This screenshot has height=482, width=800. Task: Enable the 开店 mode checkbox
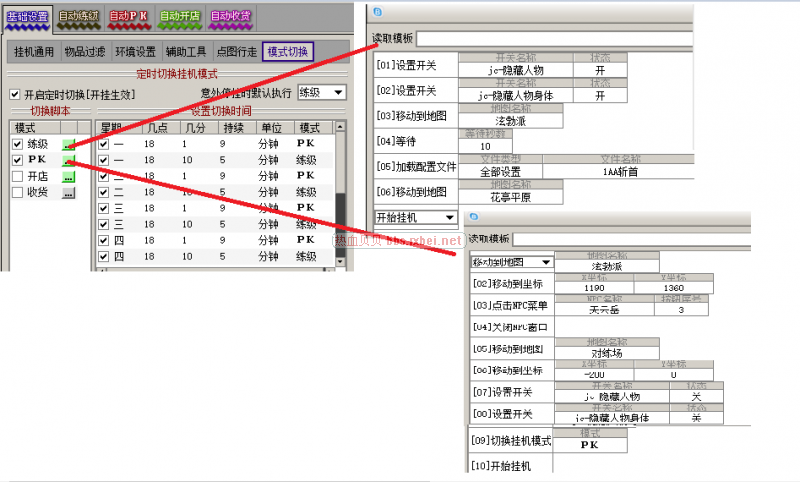coord(16,177)
